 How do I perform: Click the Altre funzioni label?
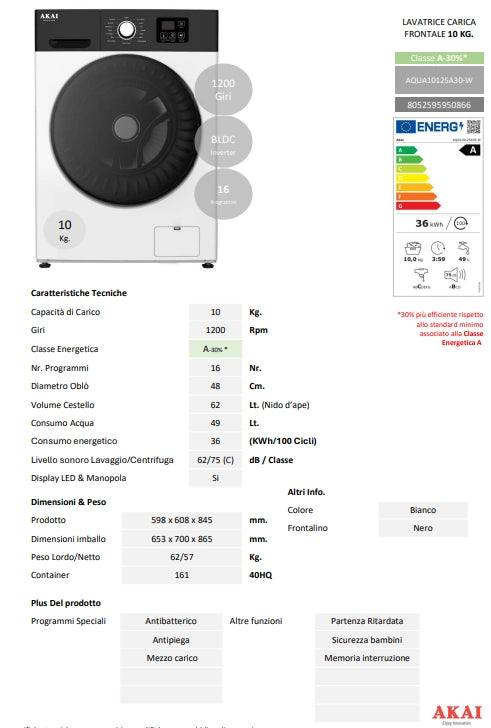click(256, 621)
